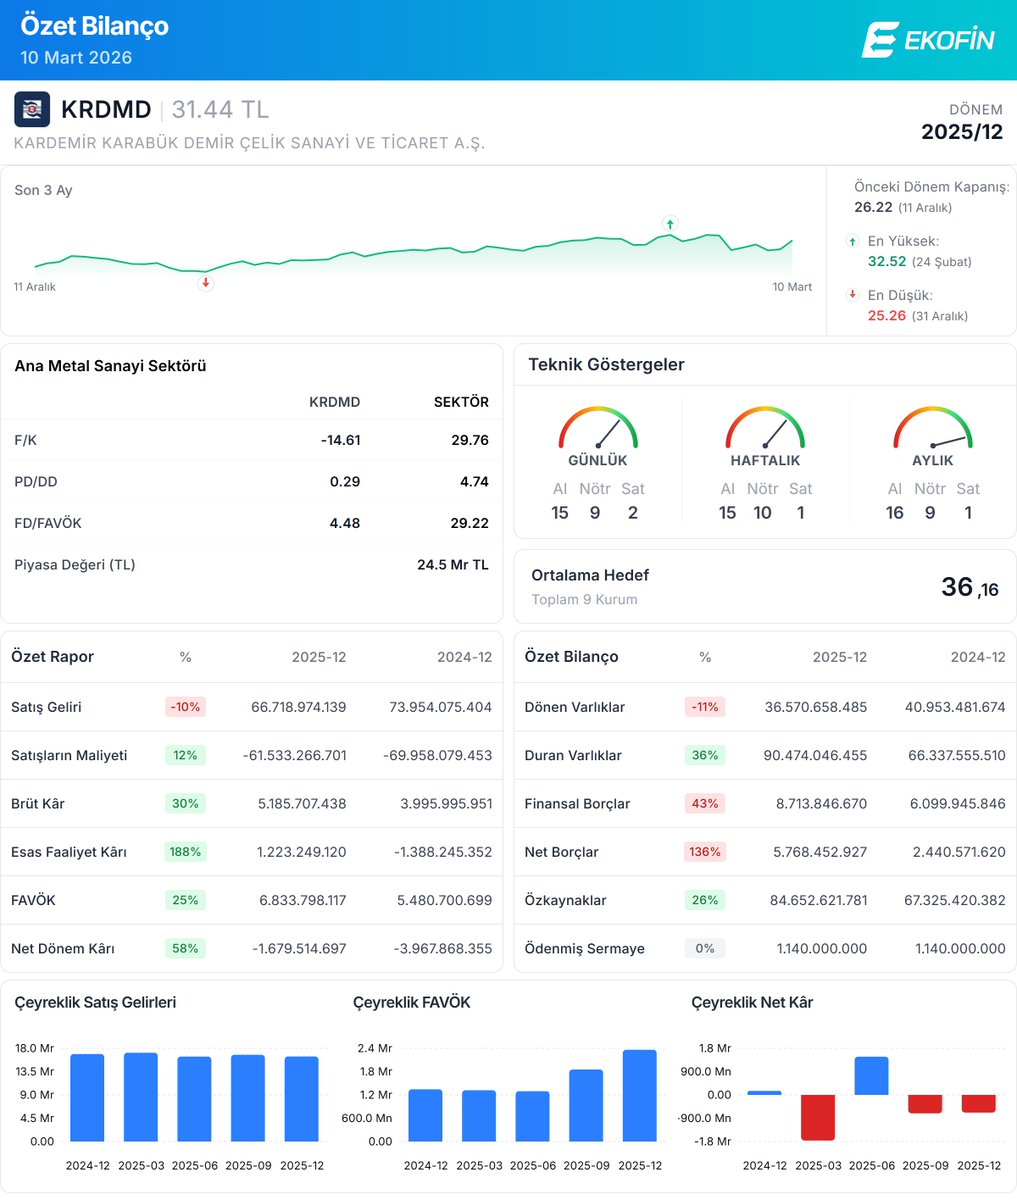Click the 31.44 TL price

click(220, 110)
